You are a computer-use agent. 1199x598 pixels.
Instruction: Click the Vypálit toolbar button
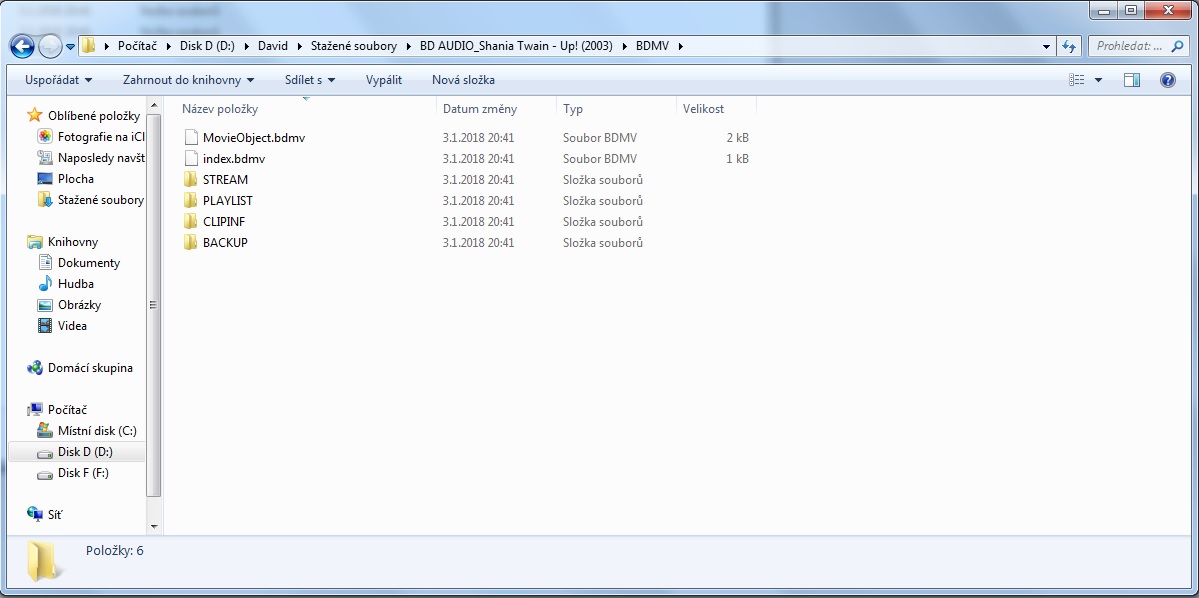tap(384, 80)
